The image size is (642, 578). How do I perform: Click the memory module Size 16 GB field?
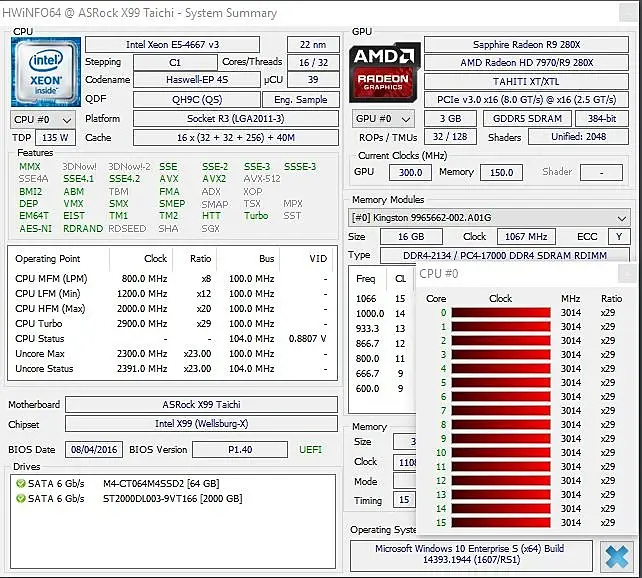coord(411,237)
